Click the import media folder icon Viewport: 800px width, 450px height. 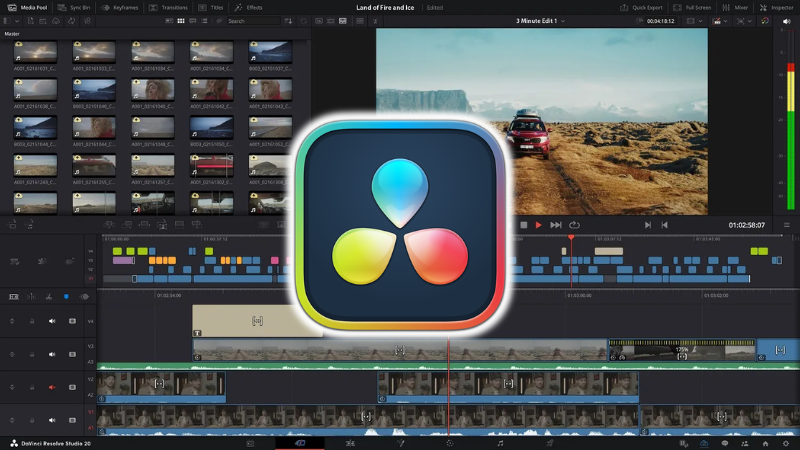point(43,21)
